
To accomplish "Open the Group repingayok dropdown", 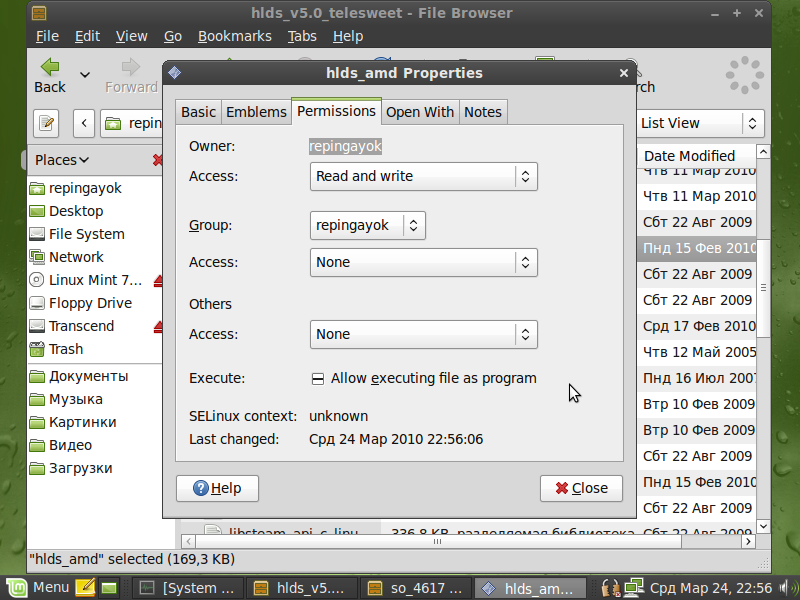I will [x=367, y=226].
